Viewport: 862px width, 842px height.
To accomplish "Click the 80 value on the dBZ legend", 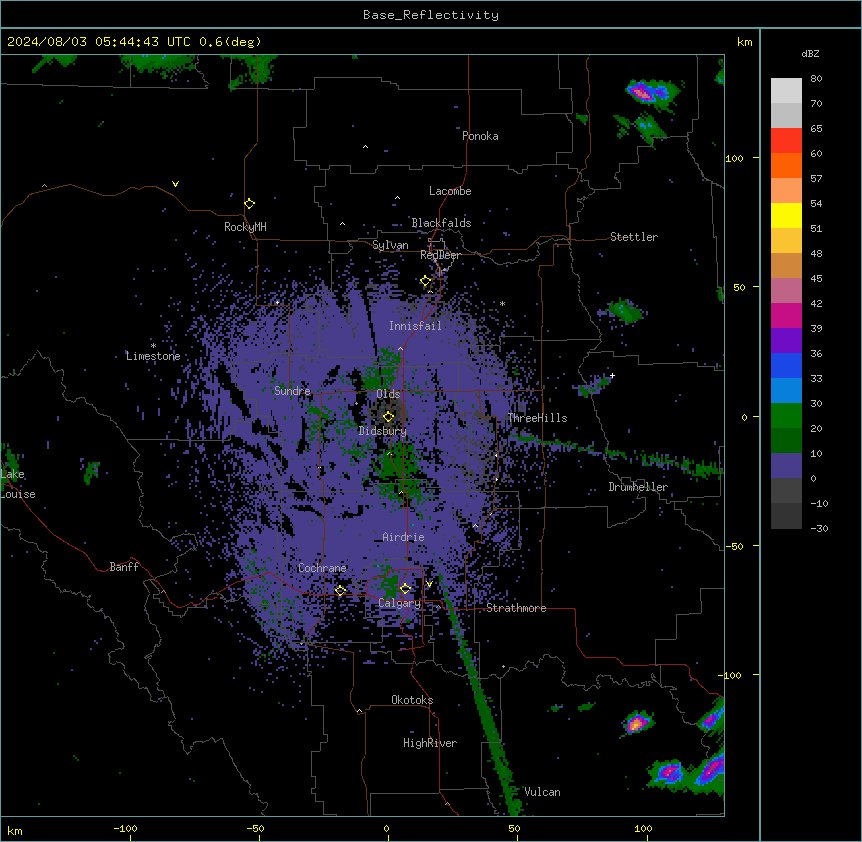I will 816,79.
